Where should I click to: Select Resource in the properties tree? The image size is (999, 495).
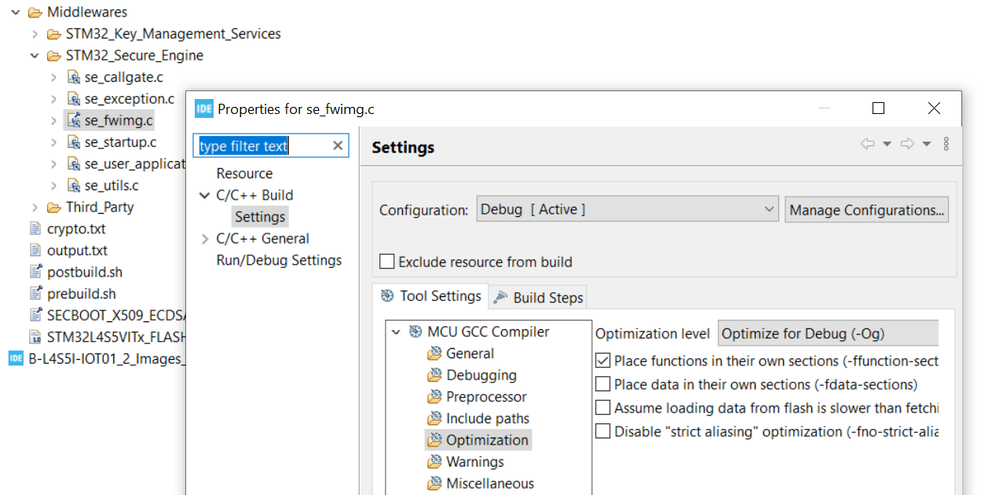pyautogui.click(x=244, y=174)
